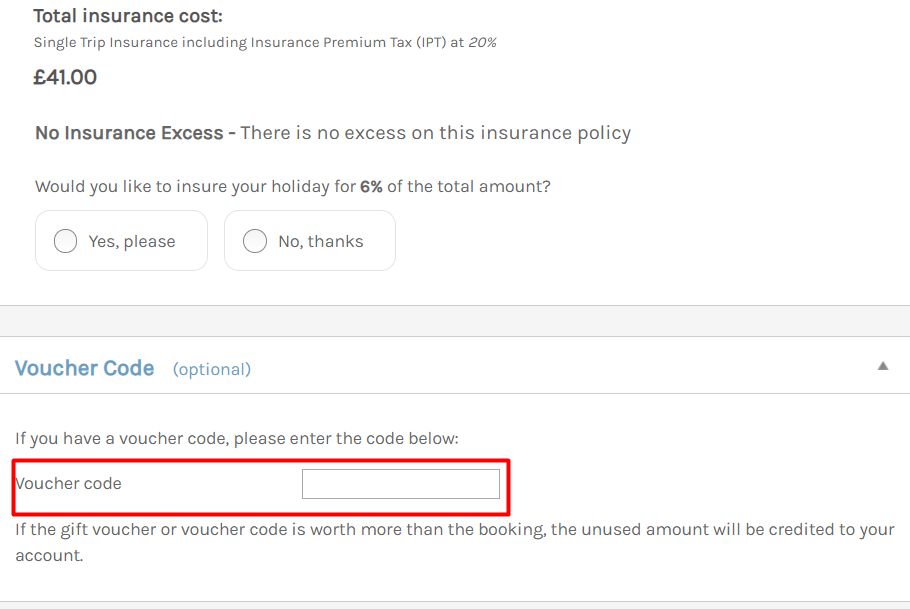The height and width of the screenshot is (609, 910).
Task: Click the Voucher Code section heading
Action: click(85, 368)
